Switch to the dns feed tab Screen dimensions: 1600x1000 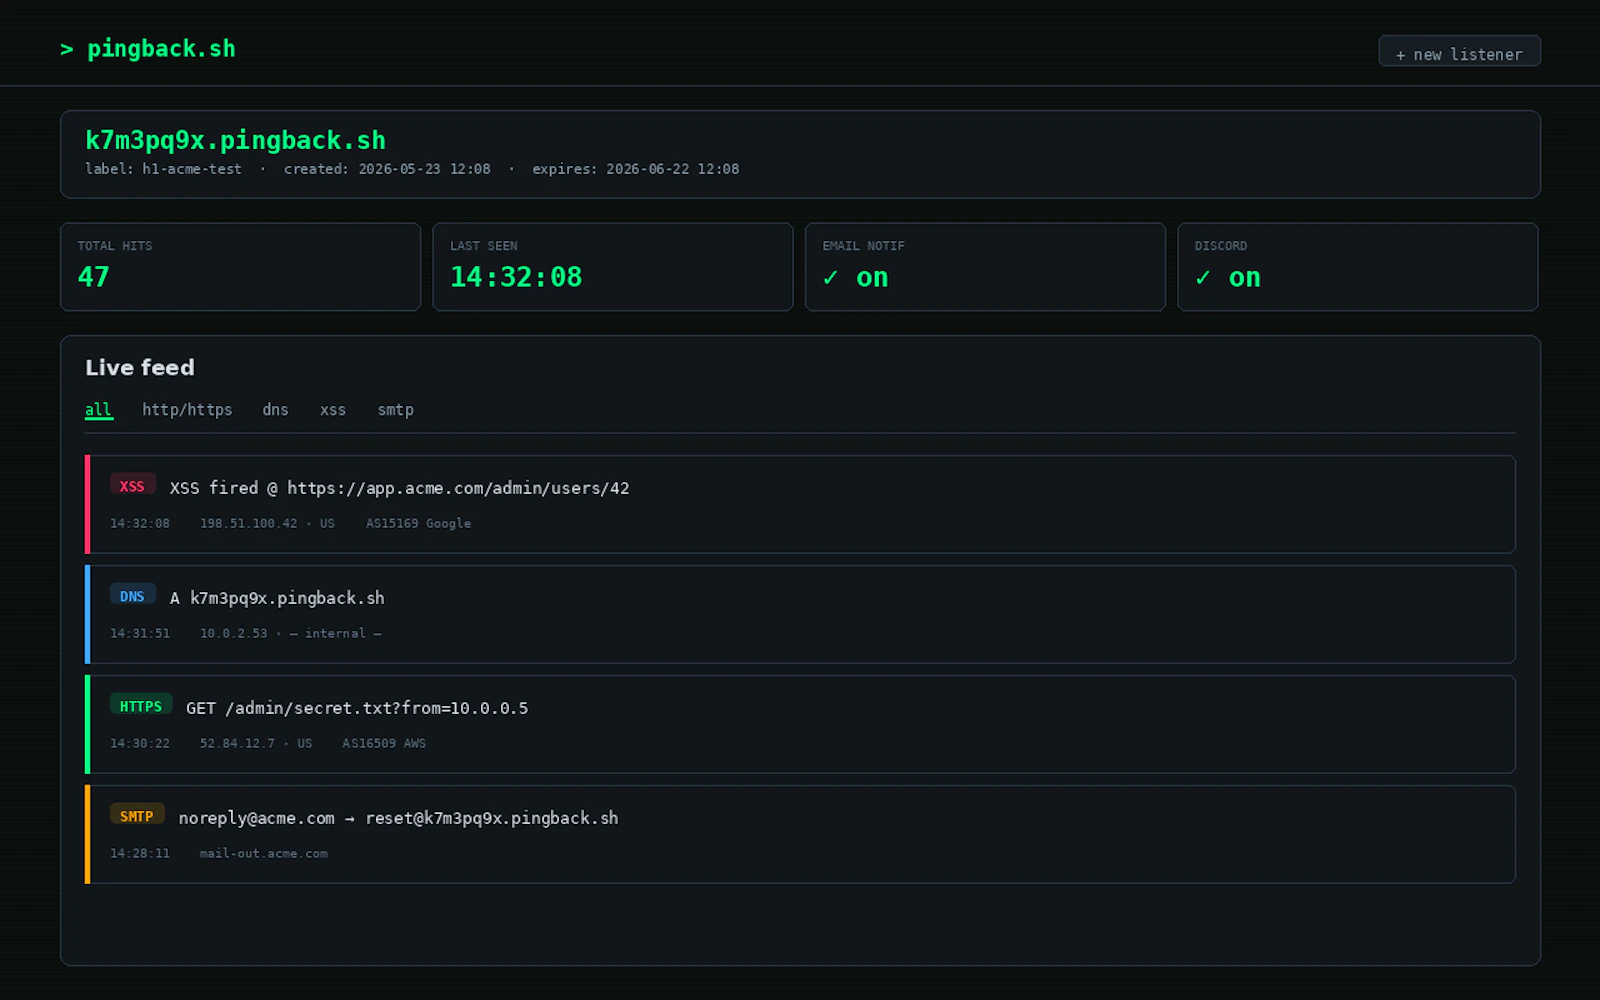coord(275,410)
